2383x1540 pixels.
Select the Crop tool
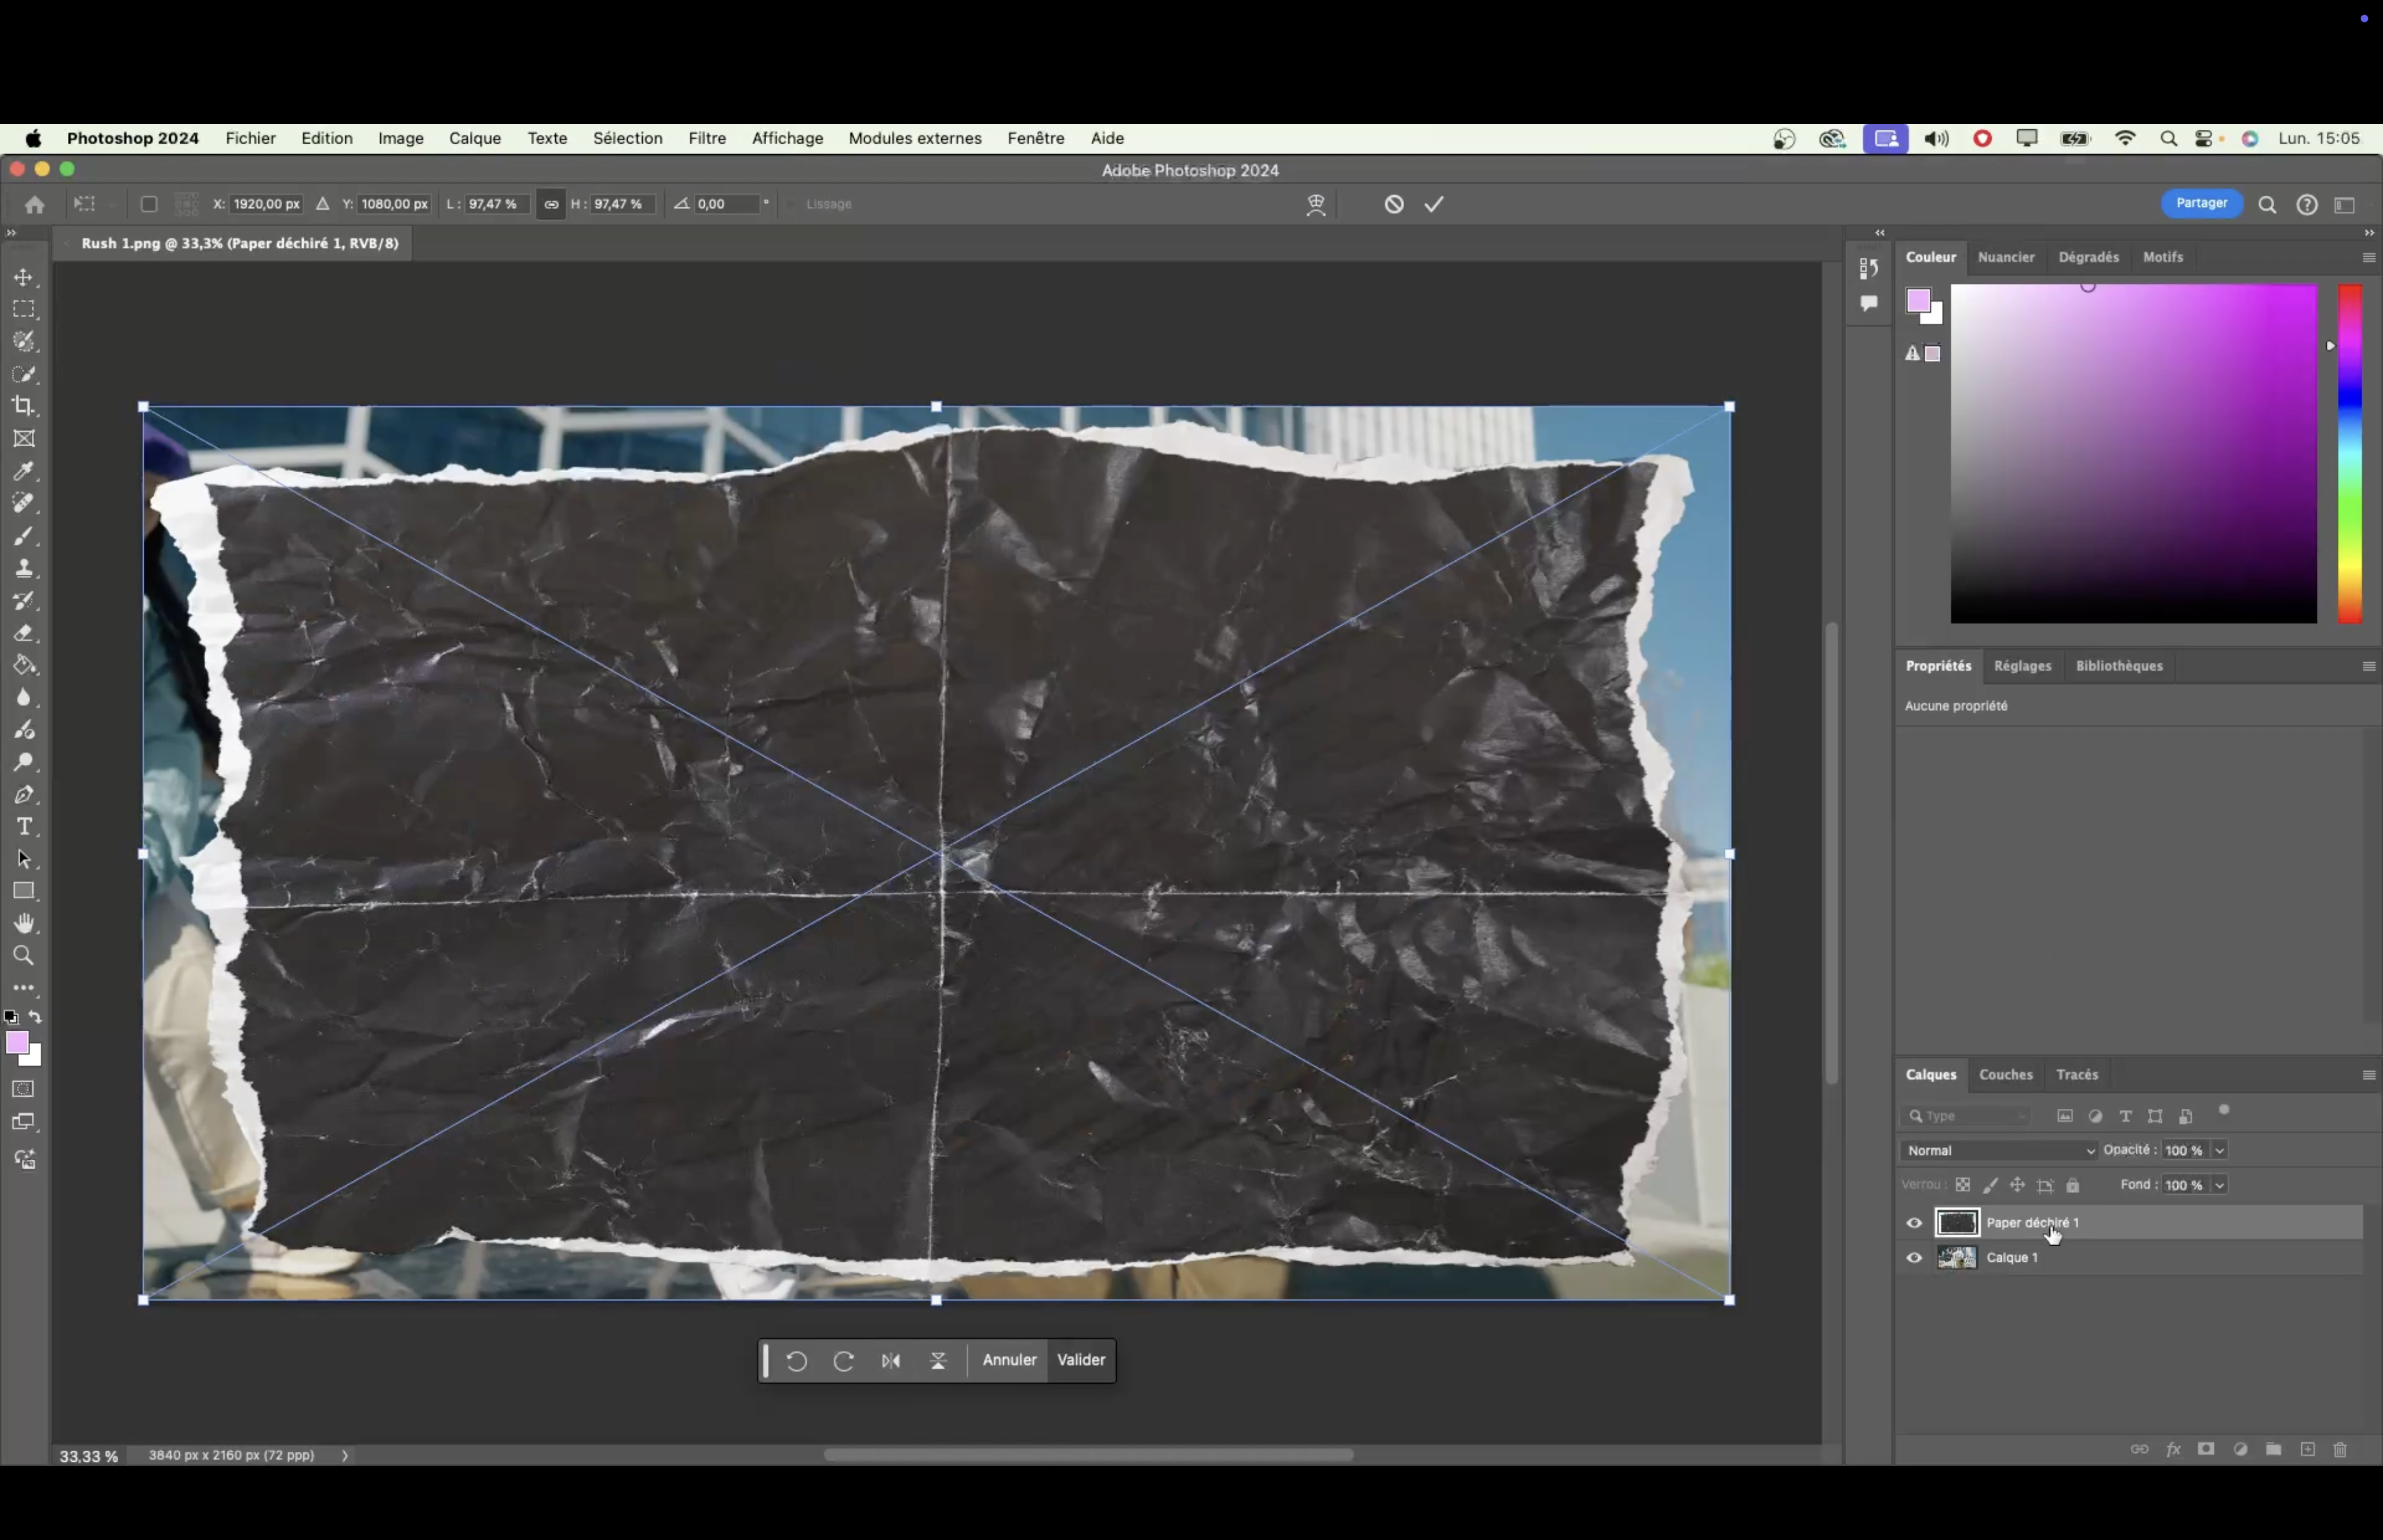pos(24,406)
